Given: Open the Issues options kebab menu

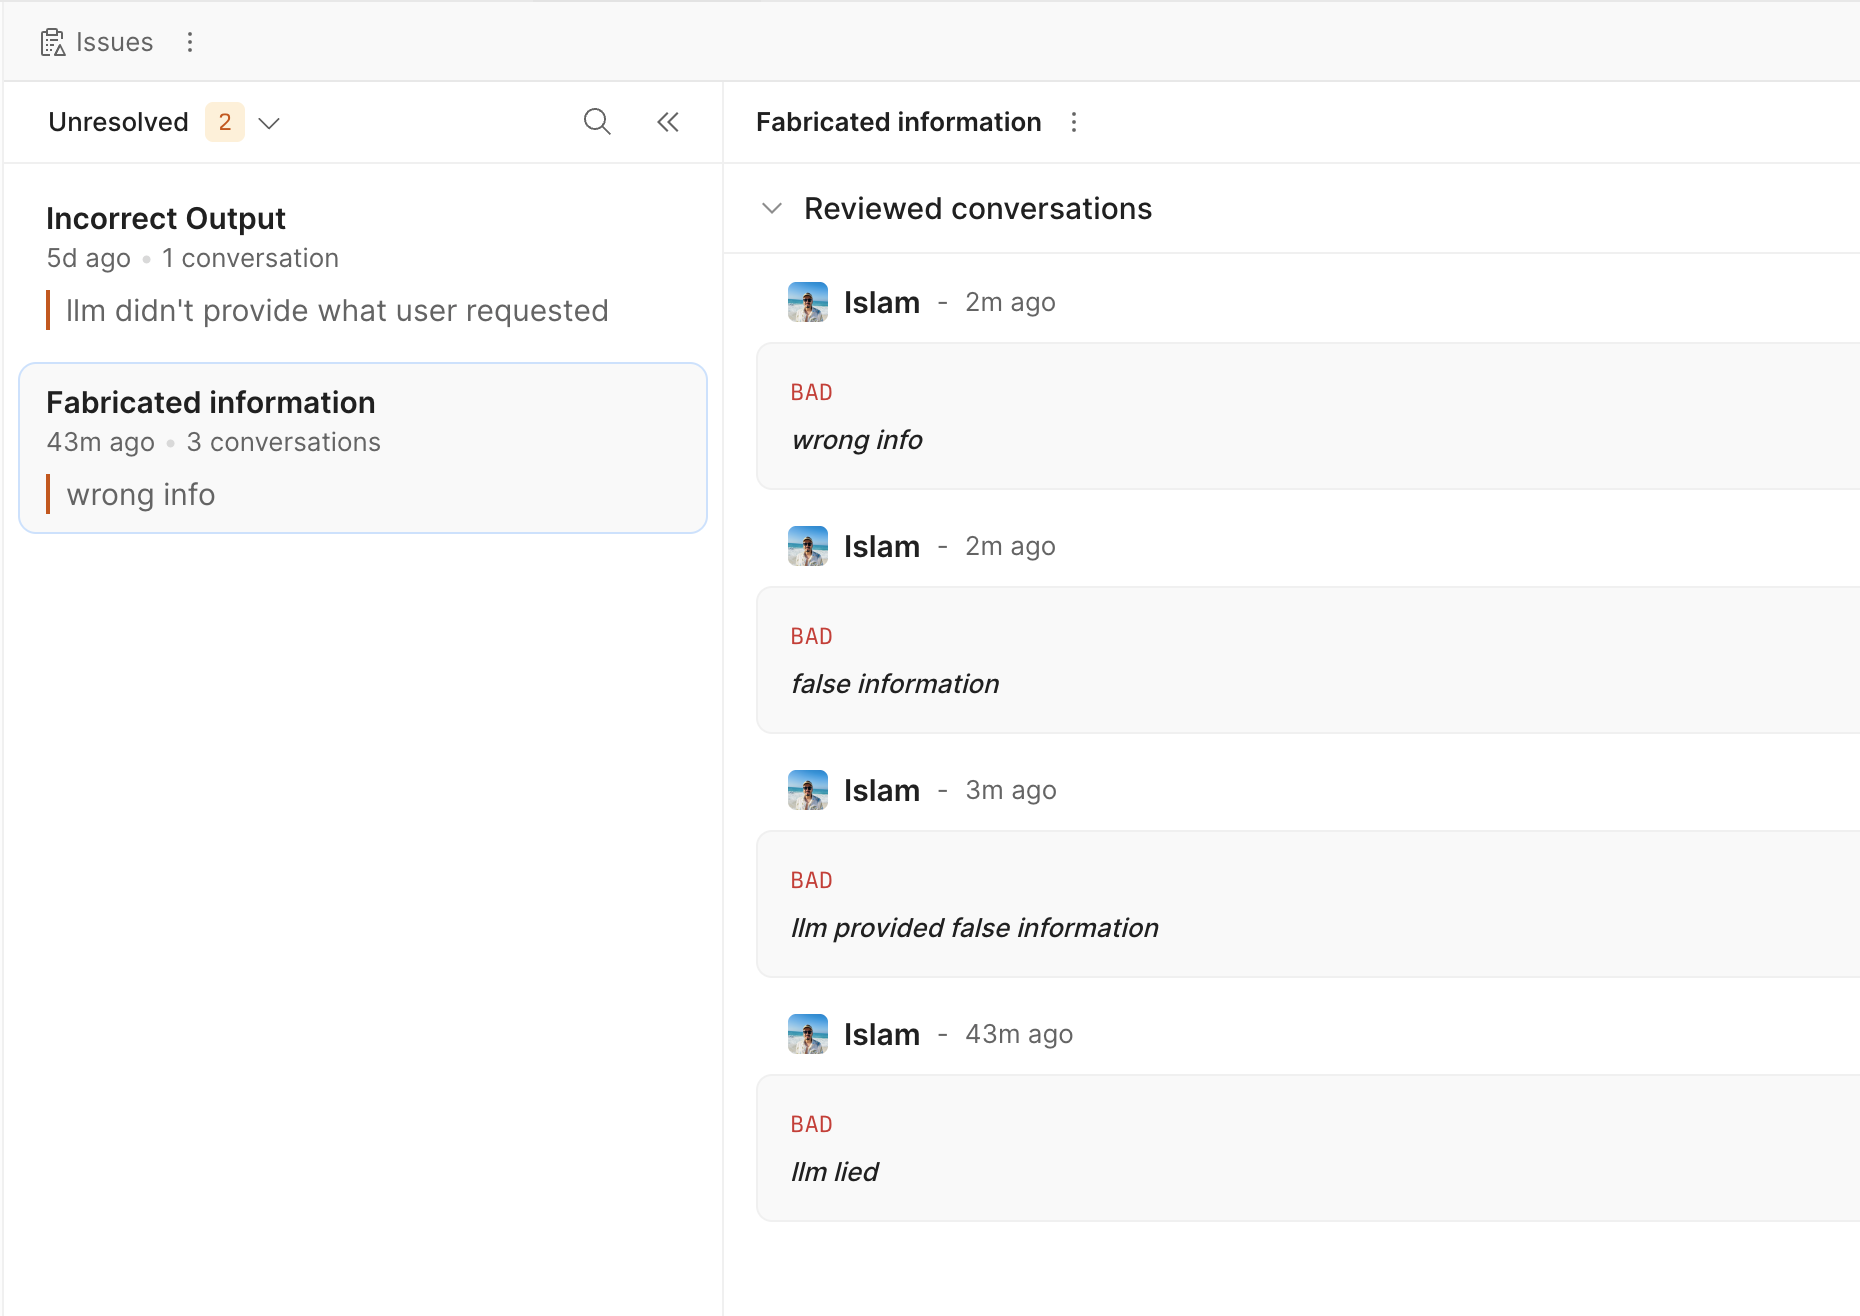Looking at the screenshot, I should [189, 41].
